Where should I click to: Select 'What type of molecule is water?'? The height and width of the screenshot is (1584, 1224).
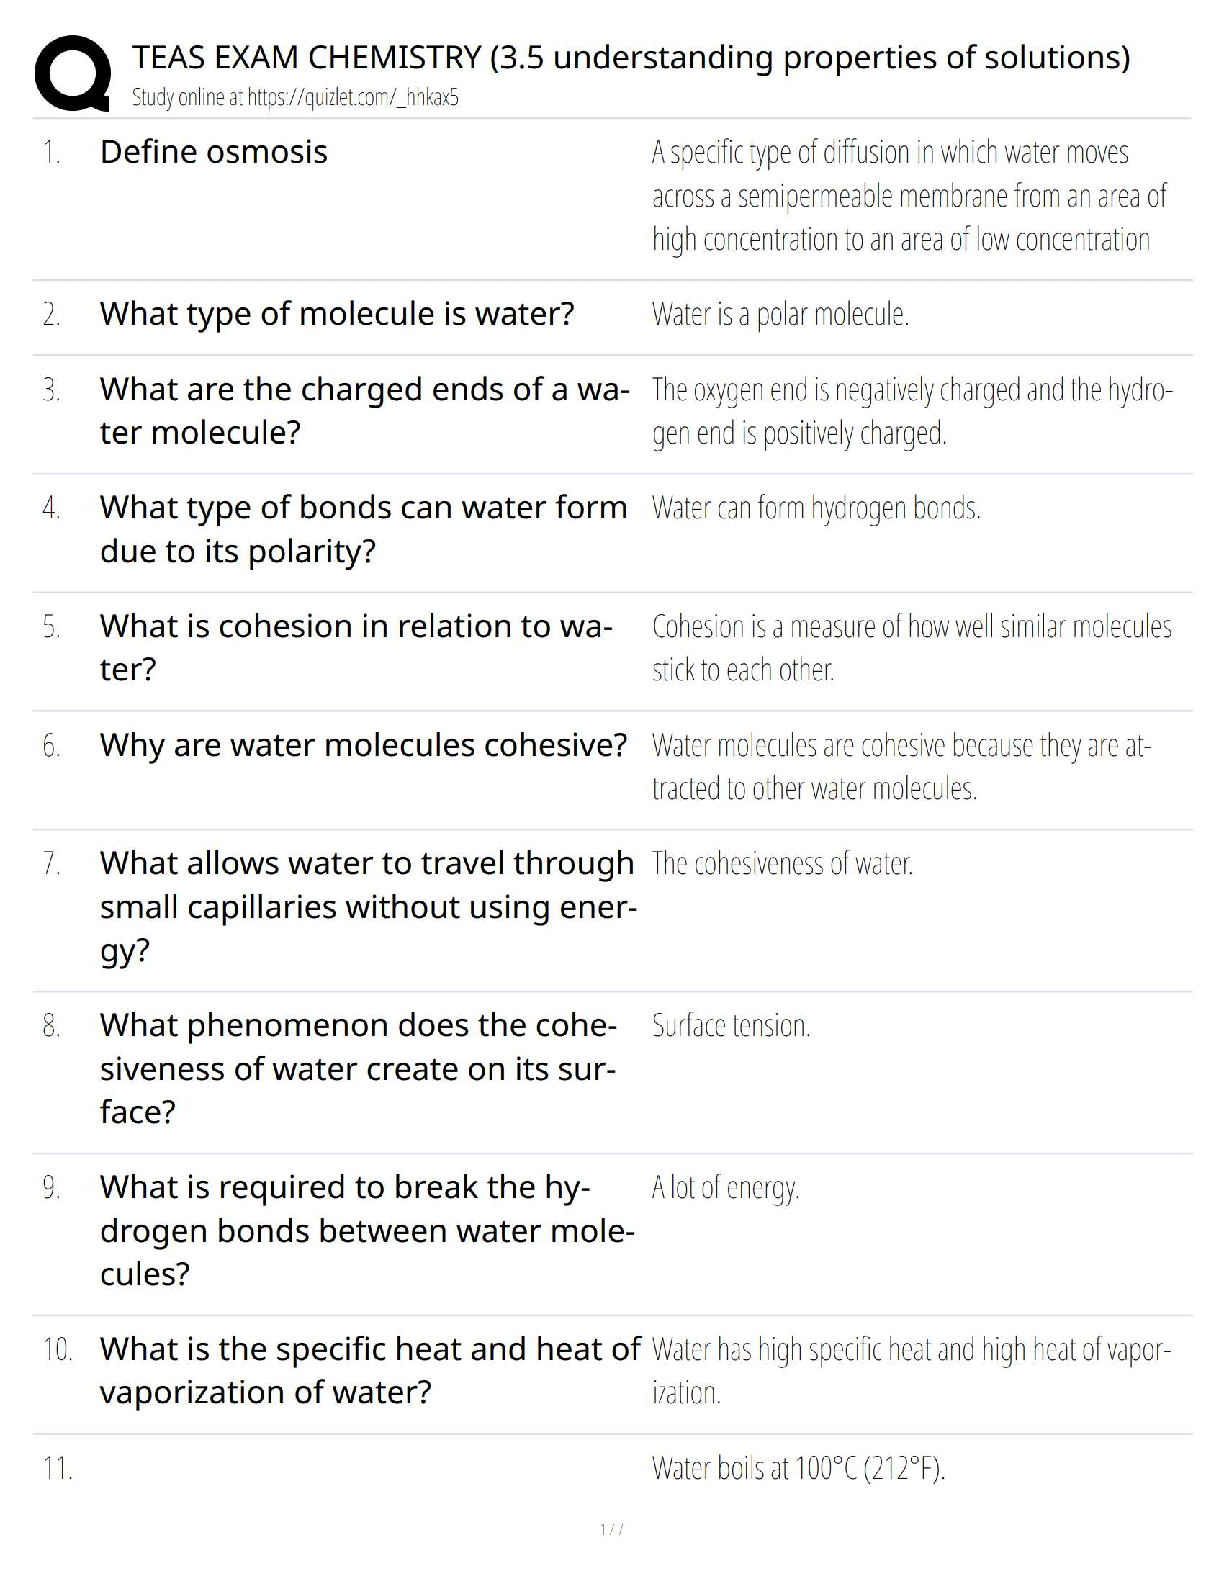click(337, 314)
